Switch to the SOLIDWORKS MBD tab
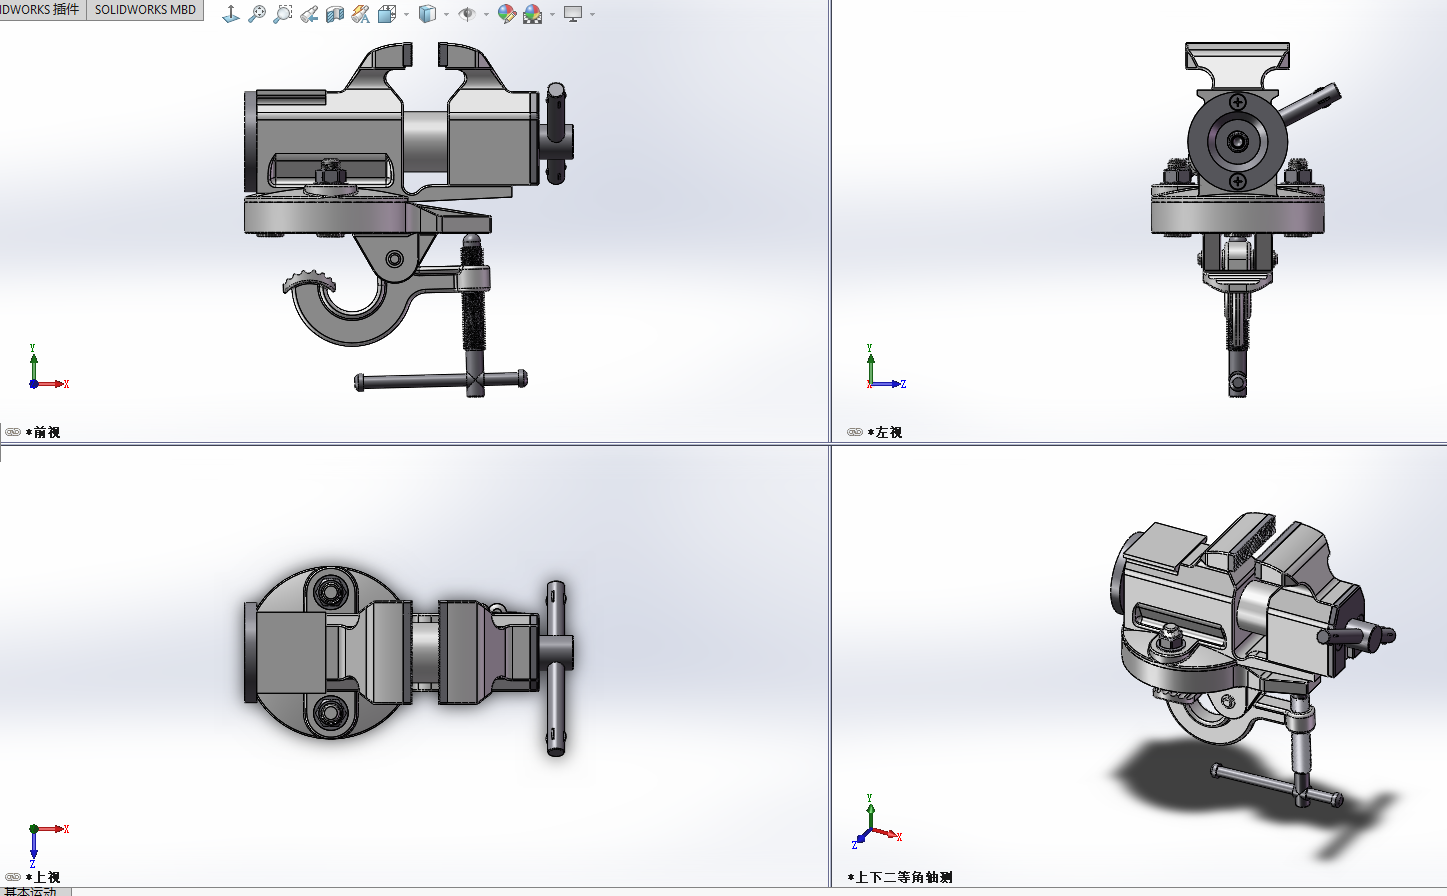Image resolution: width=1447 pixels, height=896 pixels. 145,9
